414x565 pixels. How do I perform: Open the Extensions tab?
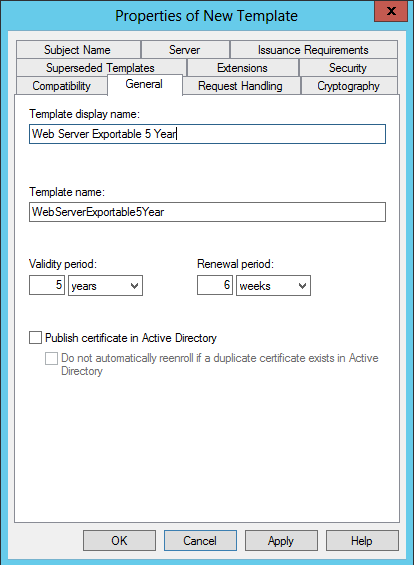click(x=243, y=68)
